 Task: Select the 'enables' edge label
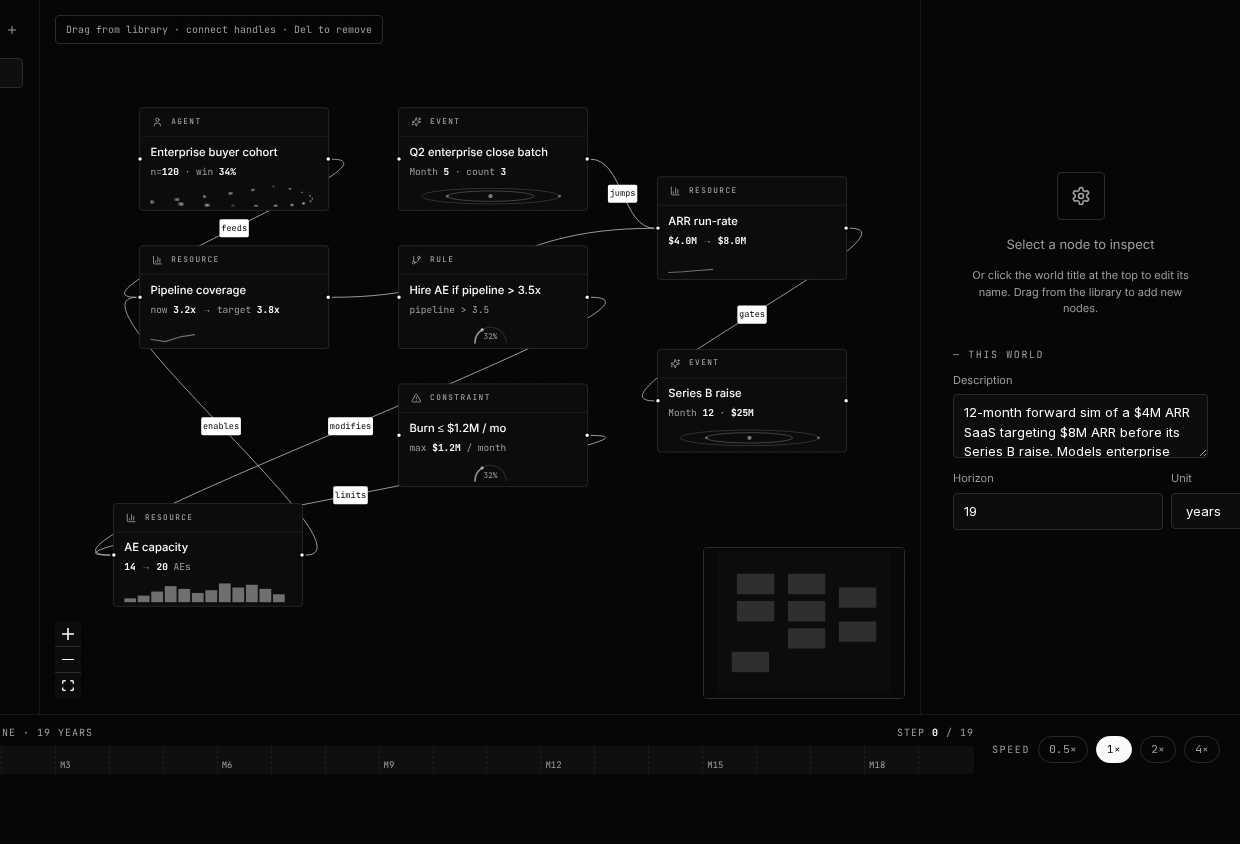click(x=221, y=426)
